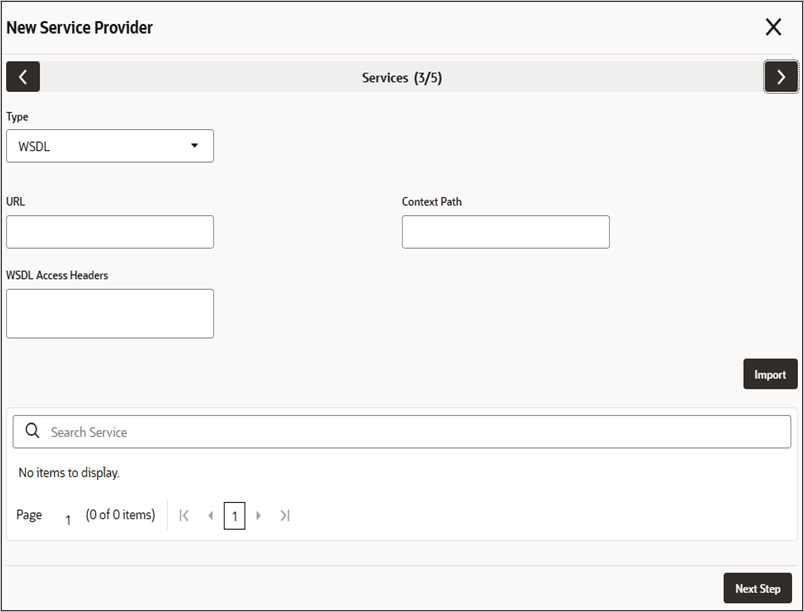Go to the previous page arrow
804x612 pixels.
click(x=210, y=516)
